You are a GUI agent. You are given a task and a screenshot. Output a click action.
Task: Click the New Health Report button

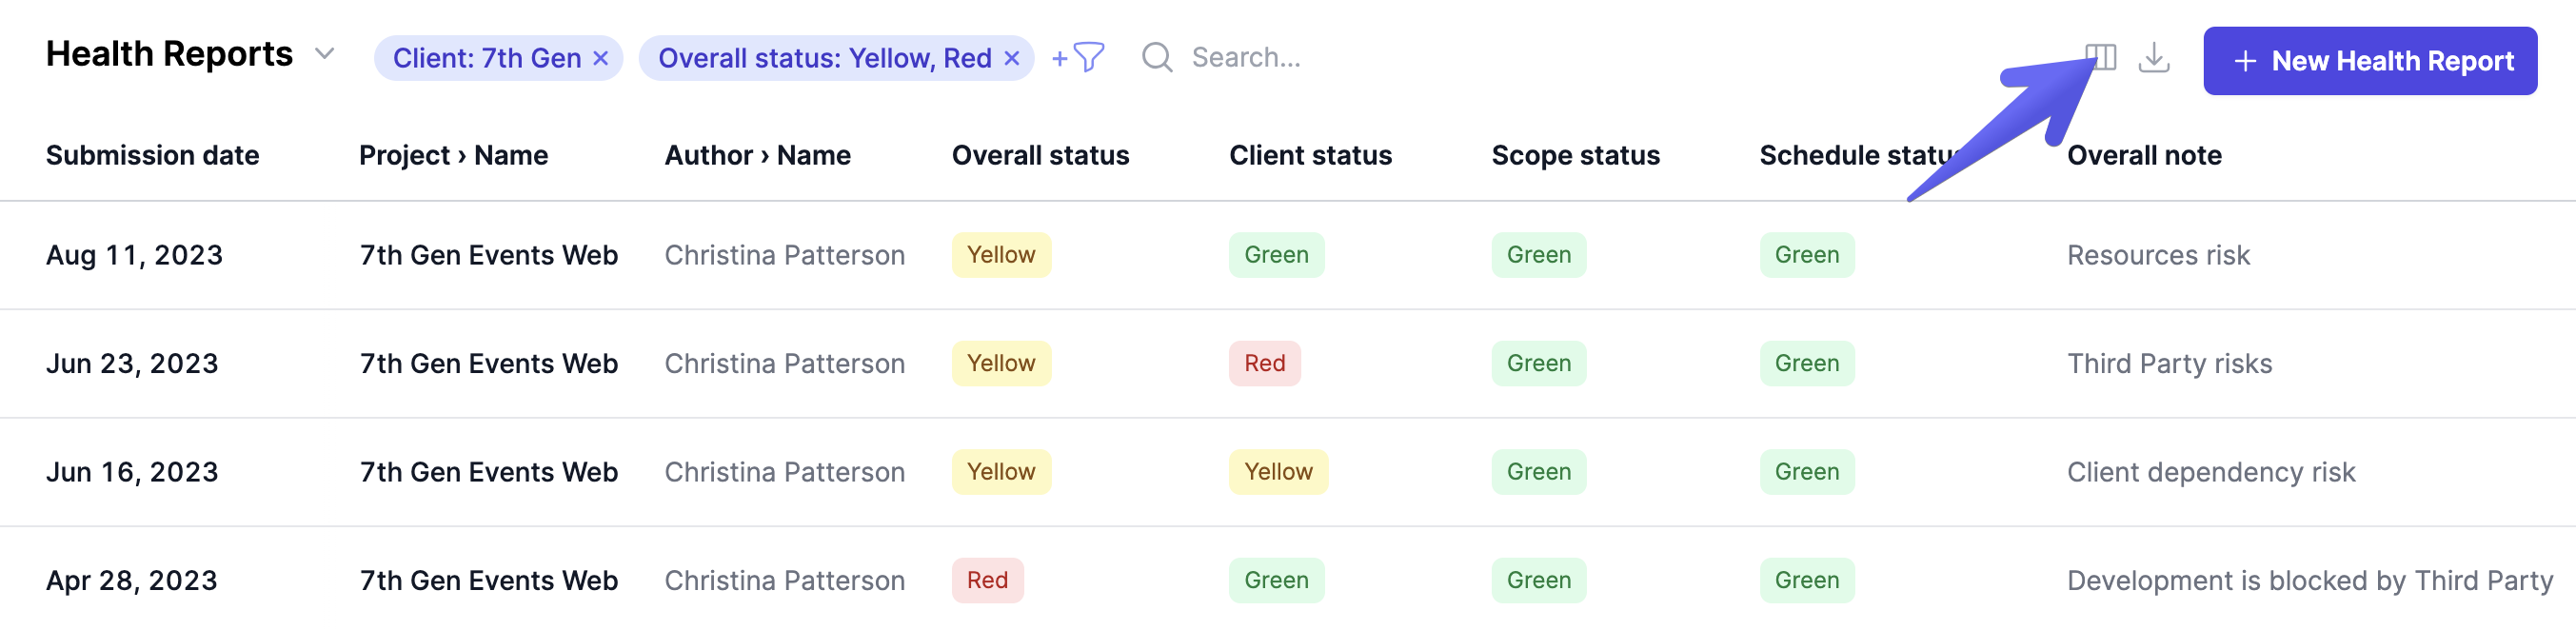coord(2370,61)
